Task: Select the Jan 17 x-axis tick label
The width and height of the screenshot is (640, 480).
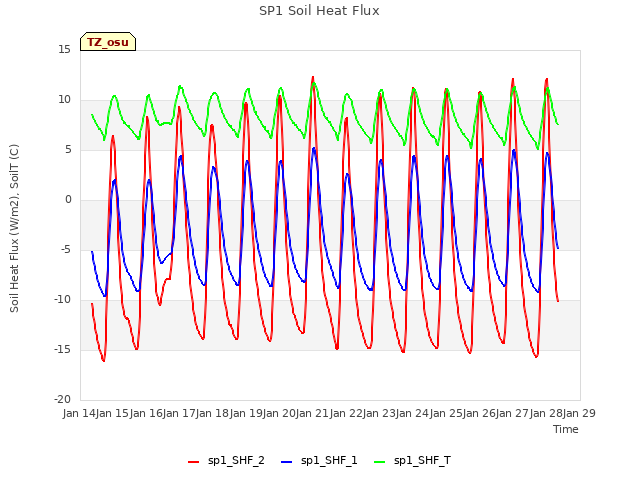Action: 179,413
